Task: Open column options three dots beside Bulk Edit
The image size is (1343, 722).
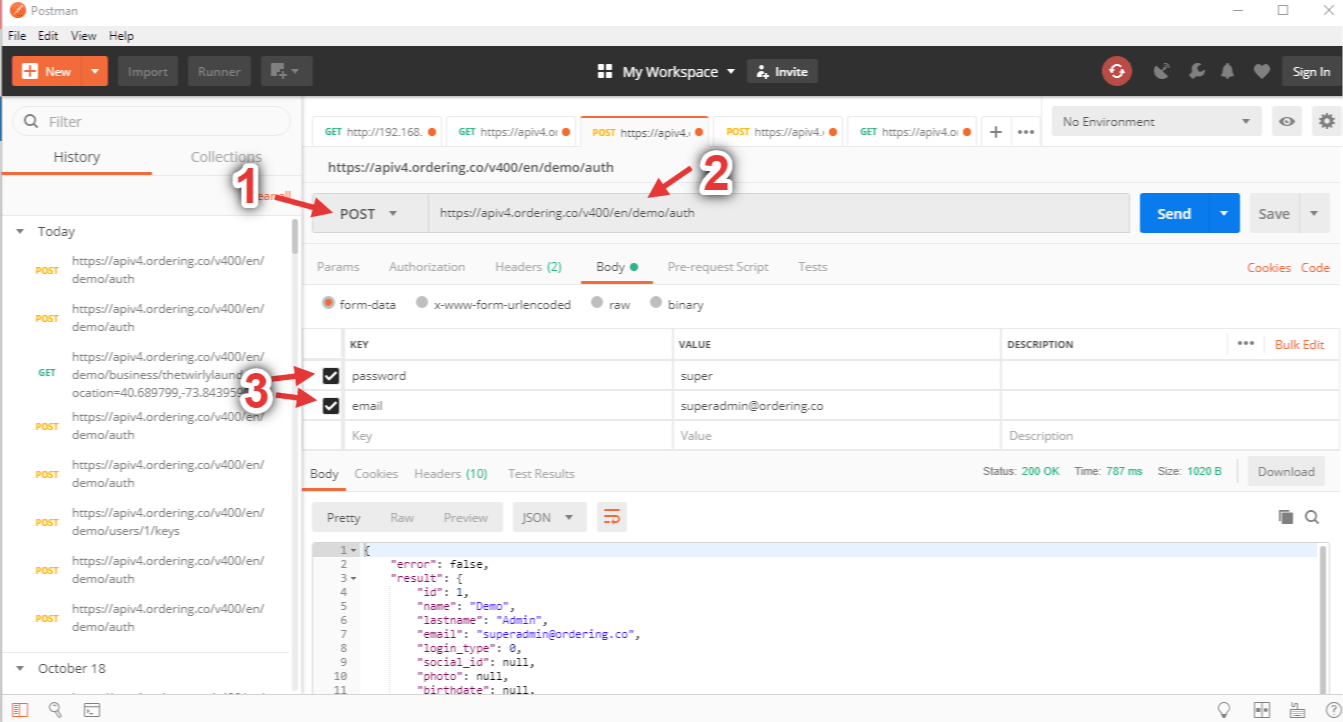Action: click(x=1245, y=343)
